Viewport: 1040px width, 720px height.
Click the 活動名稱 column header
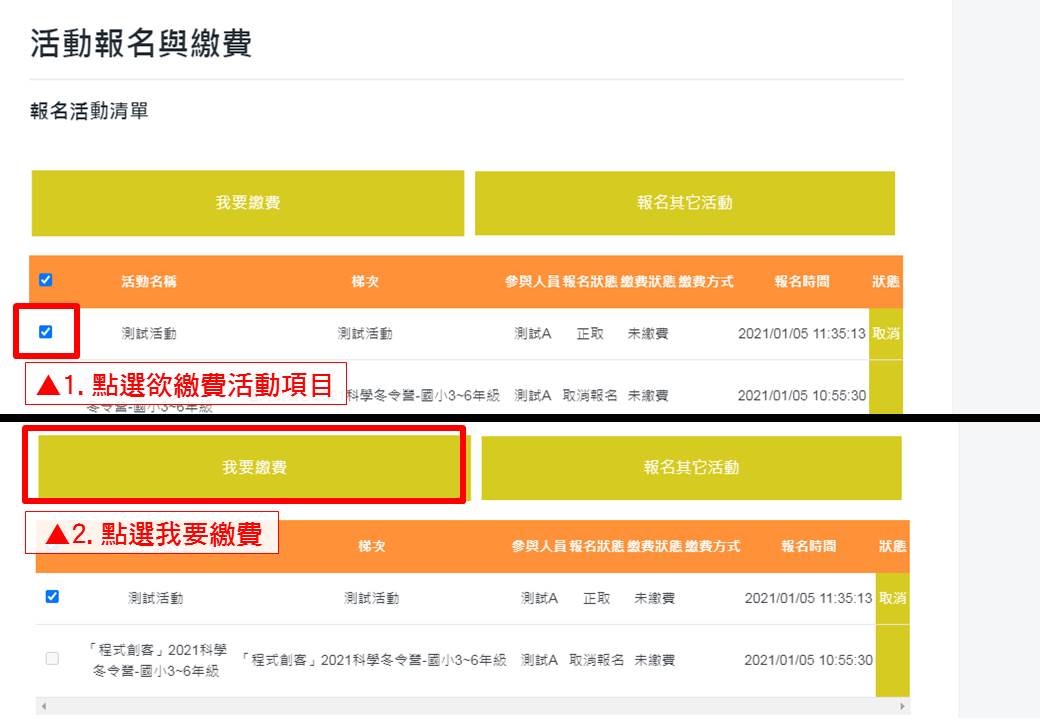(149, 282)
